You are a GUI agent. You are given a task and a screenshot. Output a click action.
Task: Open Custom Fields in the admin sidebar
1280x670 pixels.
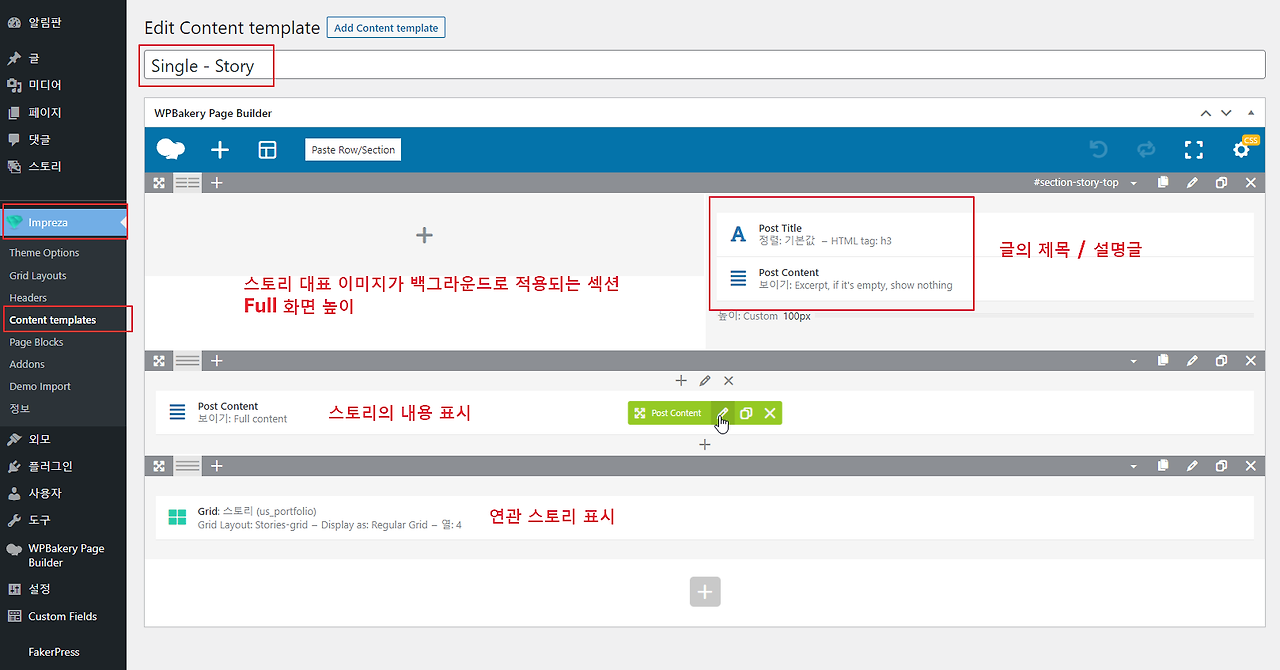(x=63, y=616)
